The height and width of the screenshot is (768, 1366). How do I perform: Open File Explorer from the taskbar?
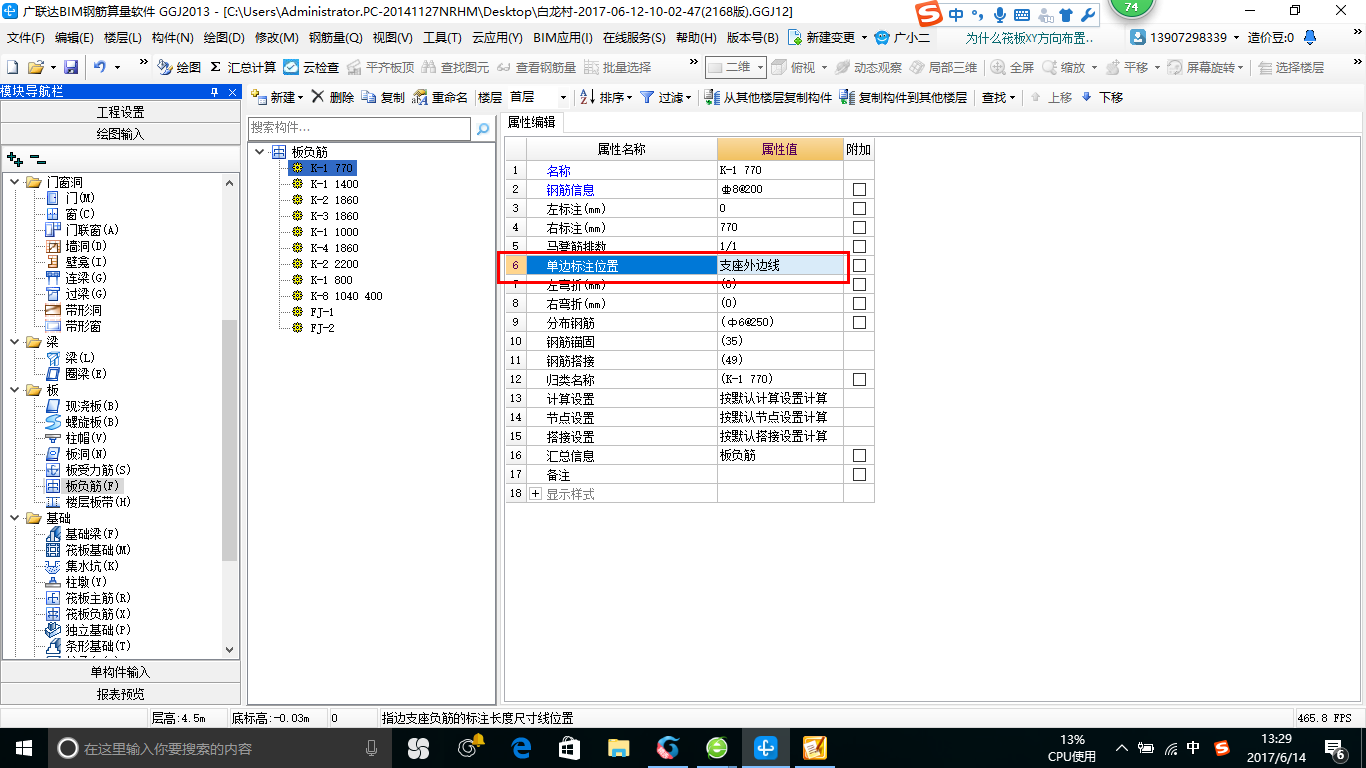point(619,747)
